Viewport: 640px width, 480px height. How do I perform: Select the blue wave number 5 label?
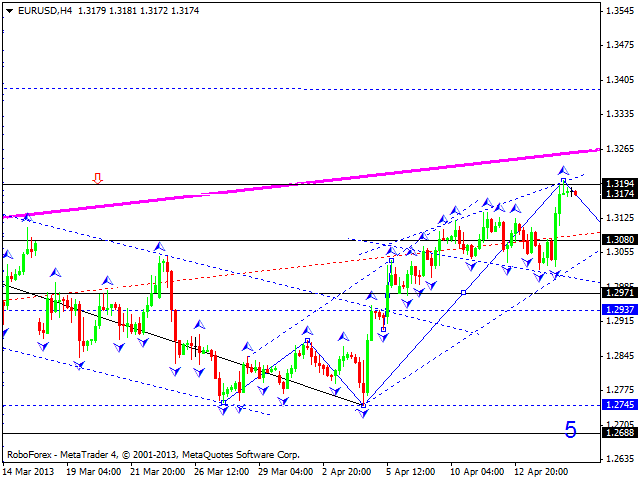pyautogui.click(x=571, y=430)
